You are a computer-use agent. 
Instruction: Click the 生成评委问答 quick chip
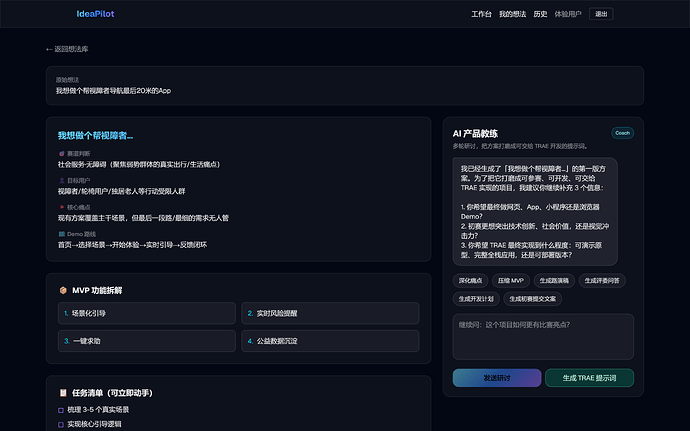pyautogui.click(x=602, y=280)
